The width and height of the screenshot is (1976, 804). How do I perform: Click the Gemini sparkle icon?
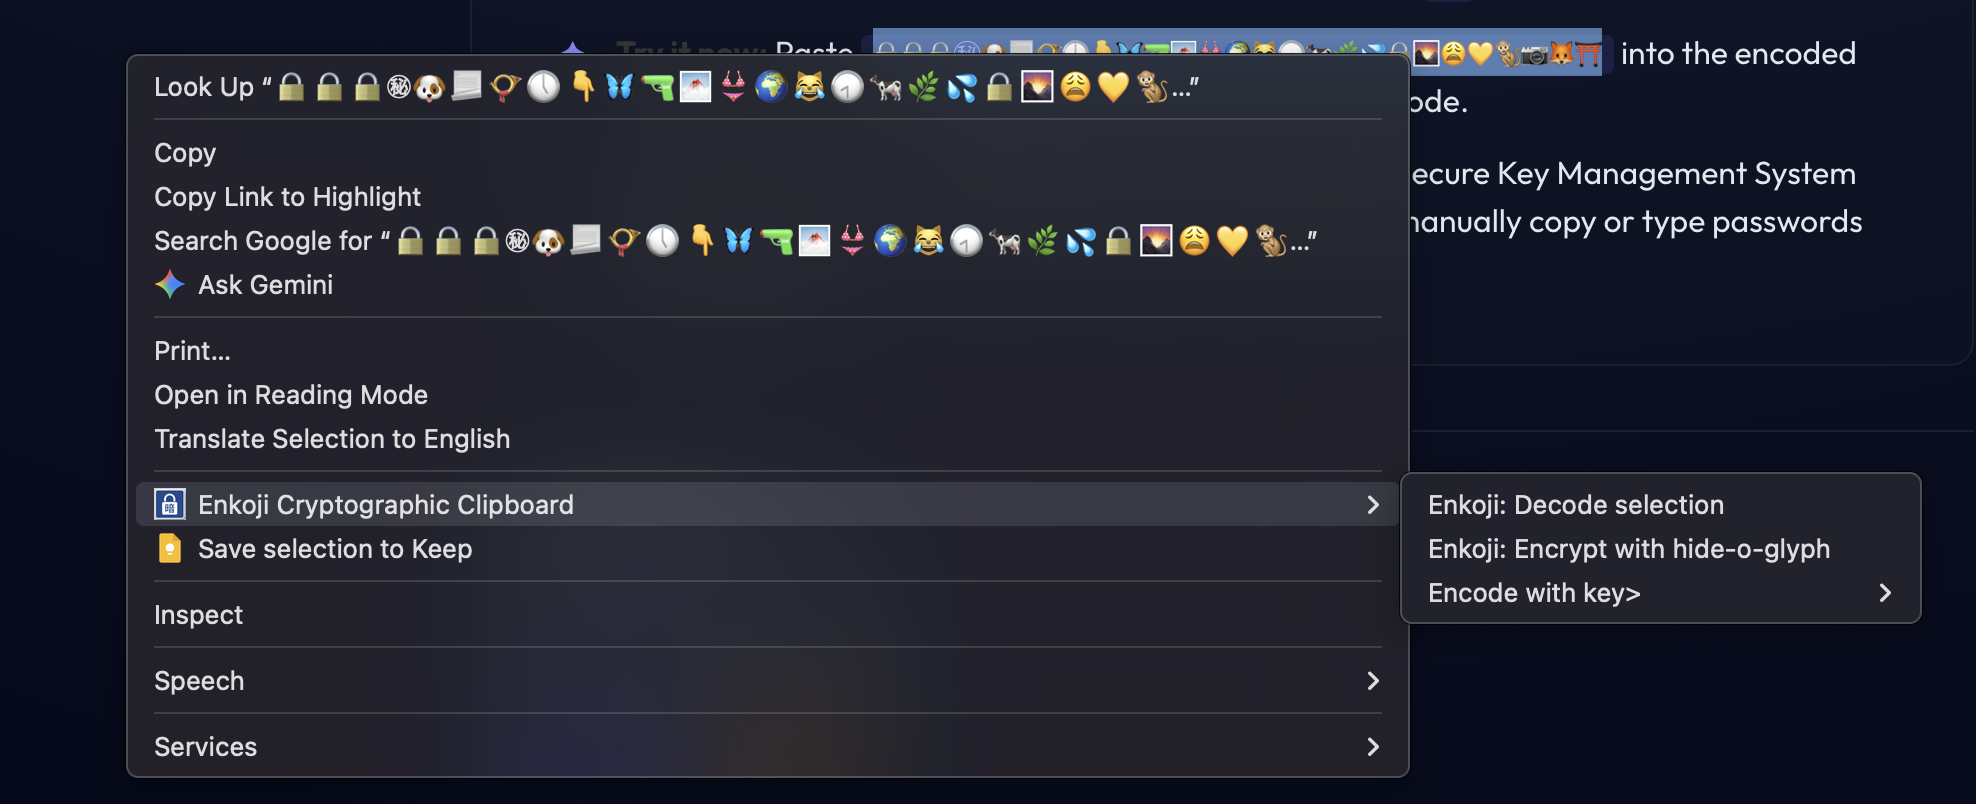pyautogui.click(x=170, y=285)
